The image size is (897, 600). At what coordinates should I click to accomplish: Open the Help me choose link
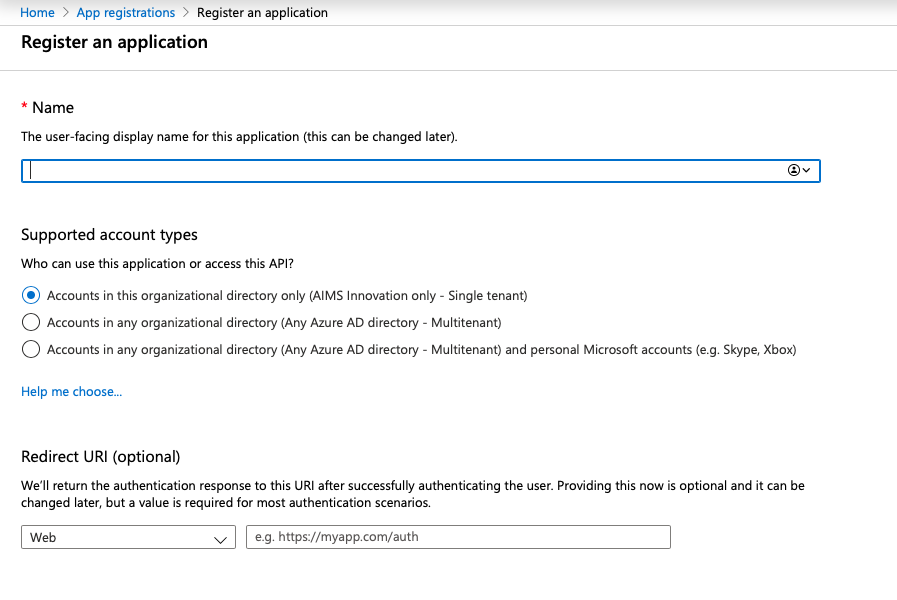click(72, 392)
